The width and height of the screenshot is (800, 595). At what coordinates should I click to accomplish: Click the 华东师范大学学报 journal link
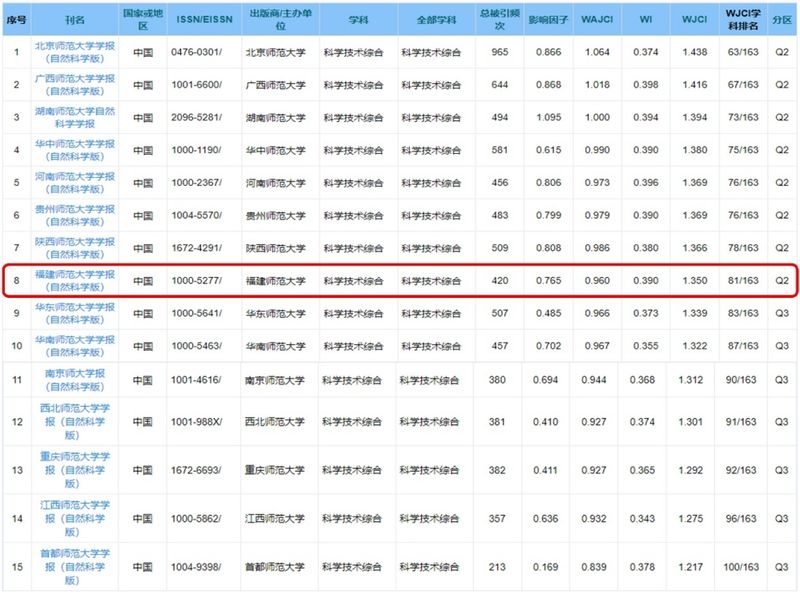pos(75,313)
